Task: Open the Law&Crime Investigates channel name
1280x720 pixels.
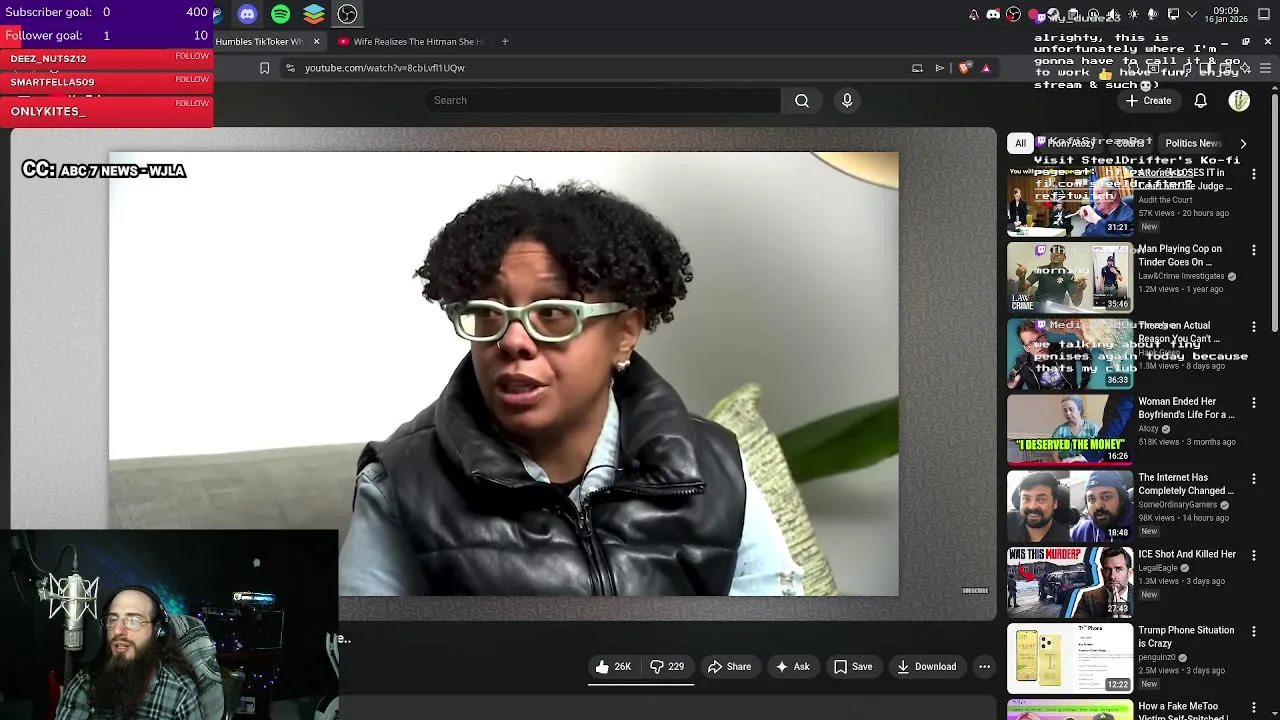Action: (x=1181, y=276)
